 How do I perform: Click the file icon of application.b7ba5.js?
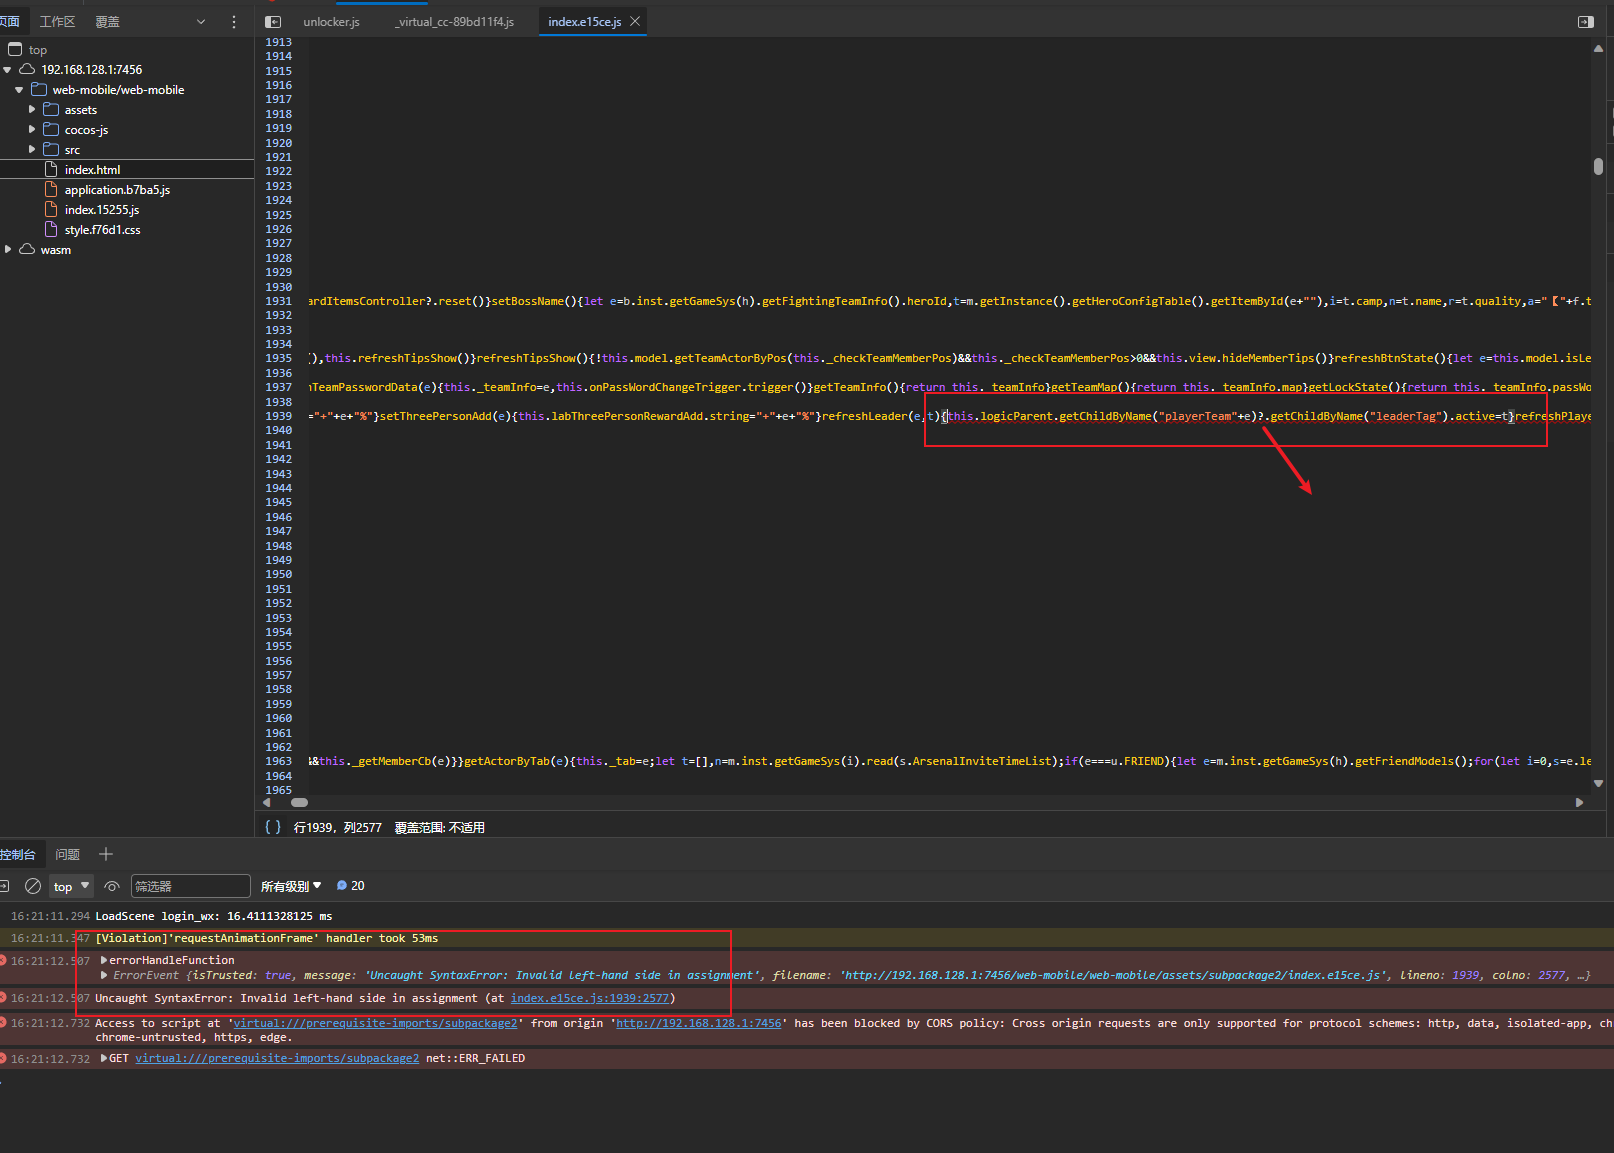(51, 189)
